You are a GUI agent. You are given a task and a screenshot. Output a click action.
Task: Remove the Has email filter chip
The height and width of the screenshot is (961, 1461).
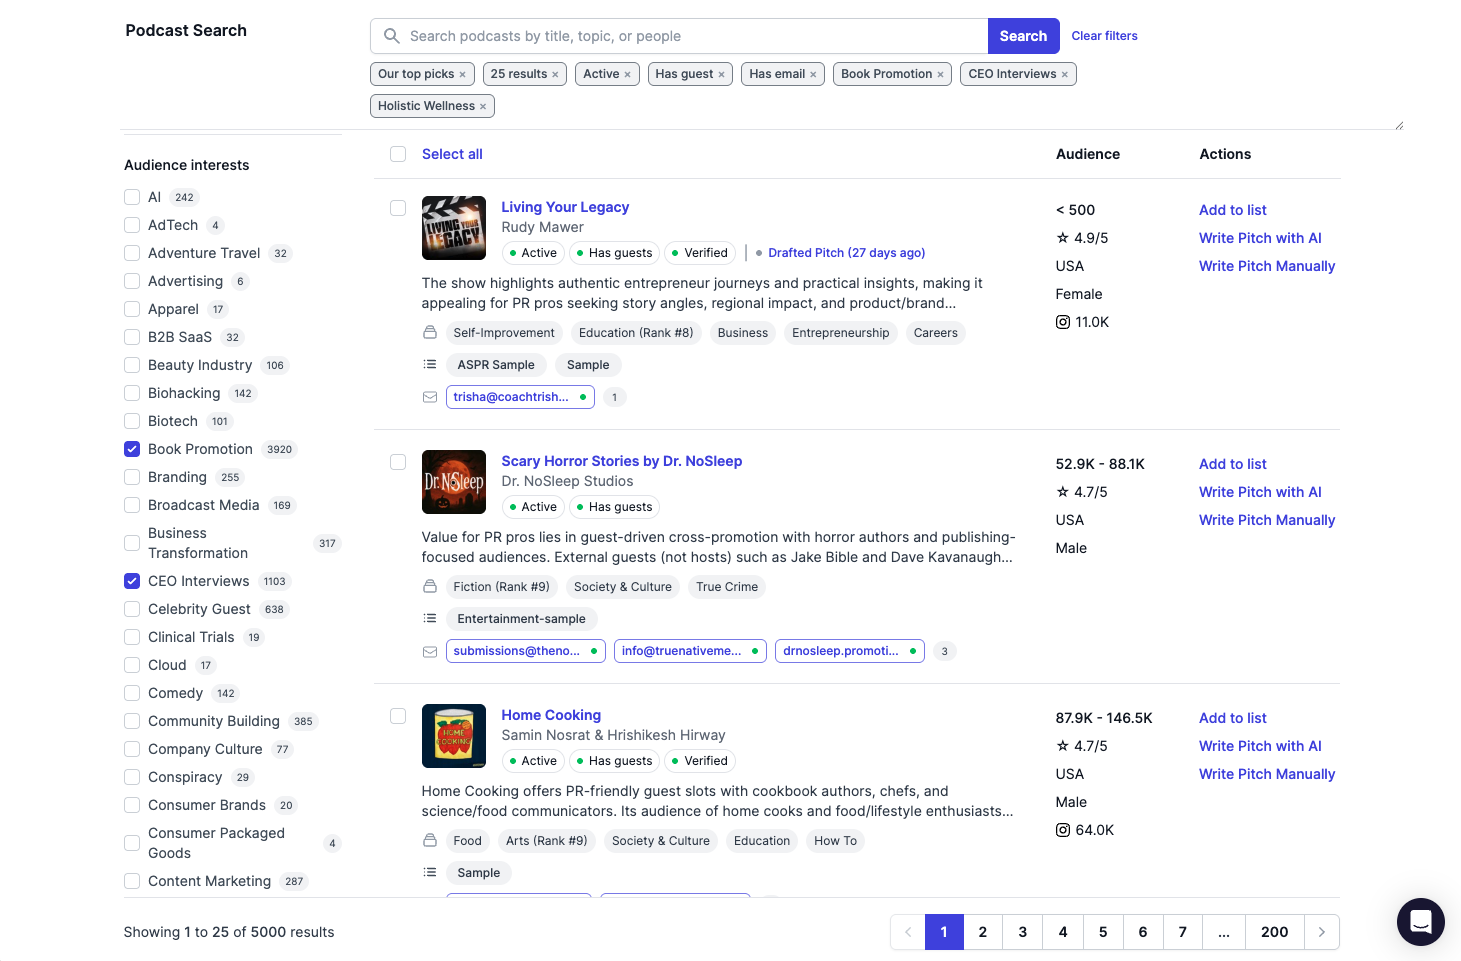click(x=812, y=73)
